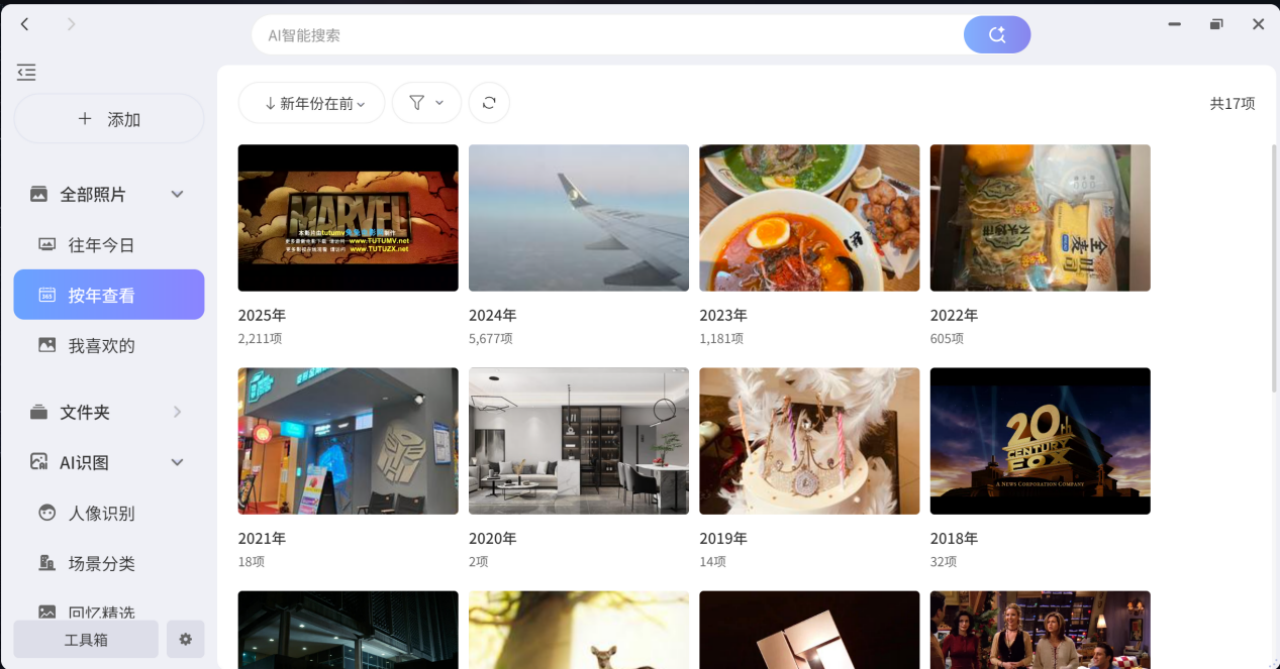This screenshot has width=1280, height=669.
Task: Go forward with the right arrow
Action: coord(71,24)
